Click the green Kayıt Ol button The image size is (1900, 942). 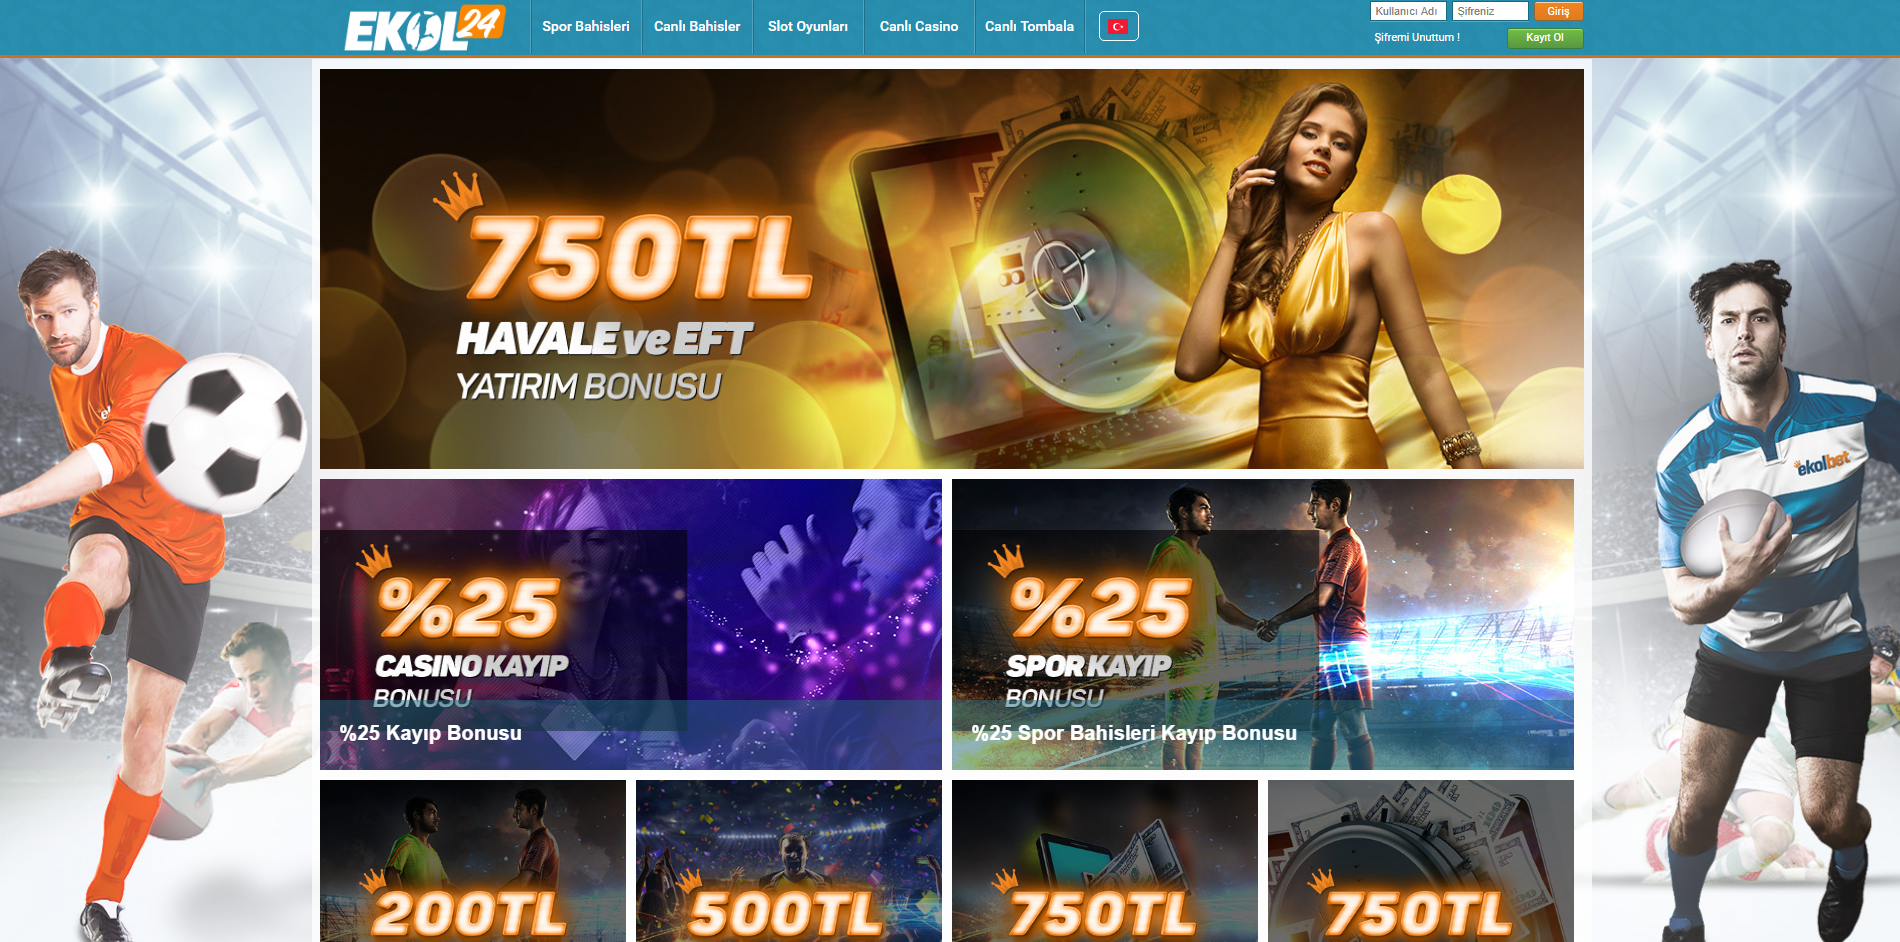point(1545,37)
